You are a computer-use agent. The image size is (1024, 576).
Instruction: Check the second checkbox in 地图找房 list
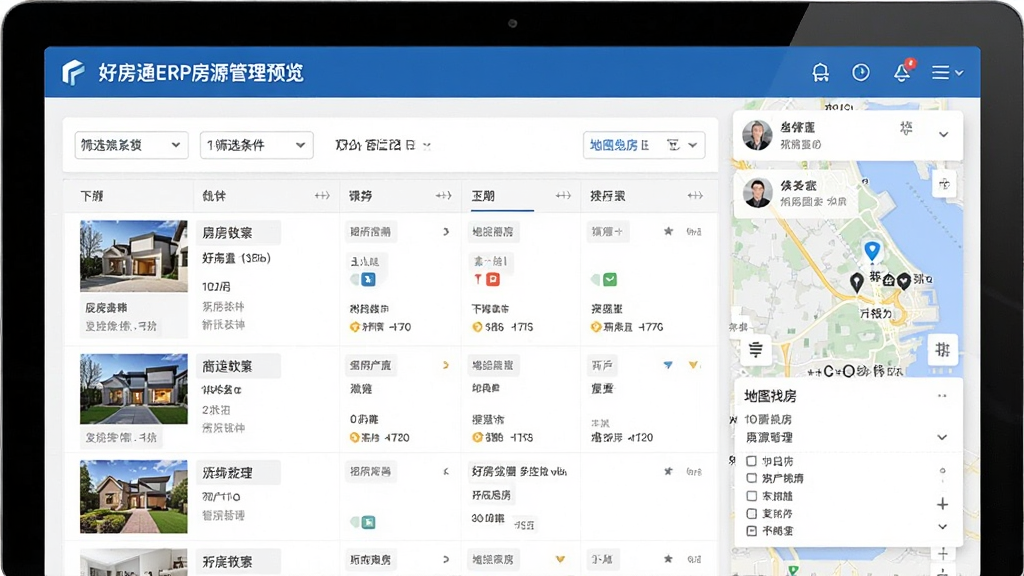[x=751, y=478]
